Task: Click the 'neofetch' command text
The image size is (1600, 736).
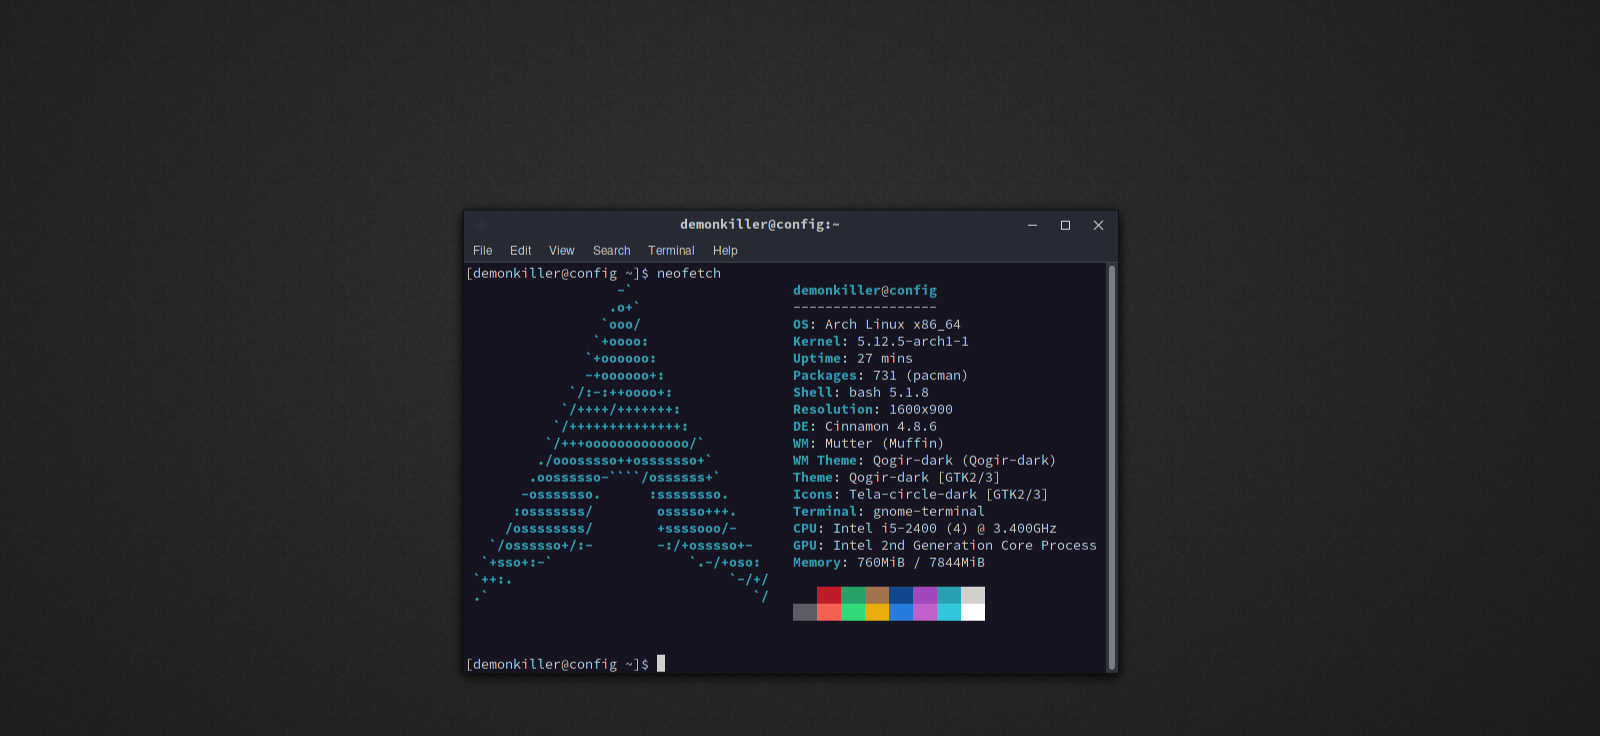Action: (689, 273)
